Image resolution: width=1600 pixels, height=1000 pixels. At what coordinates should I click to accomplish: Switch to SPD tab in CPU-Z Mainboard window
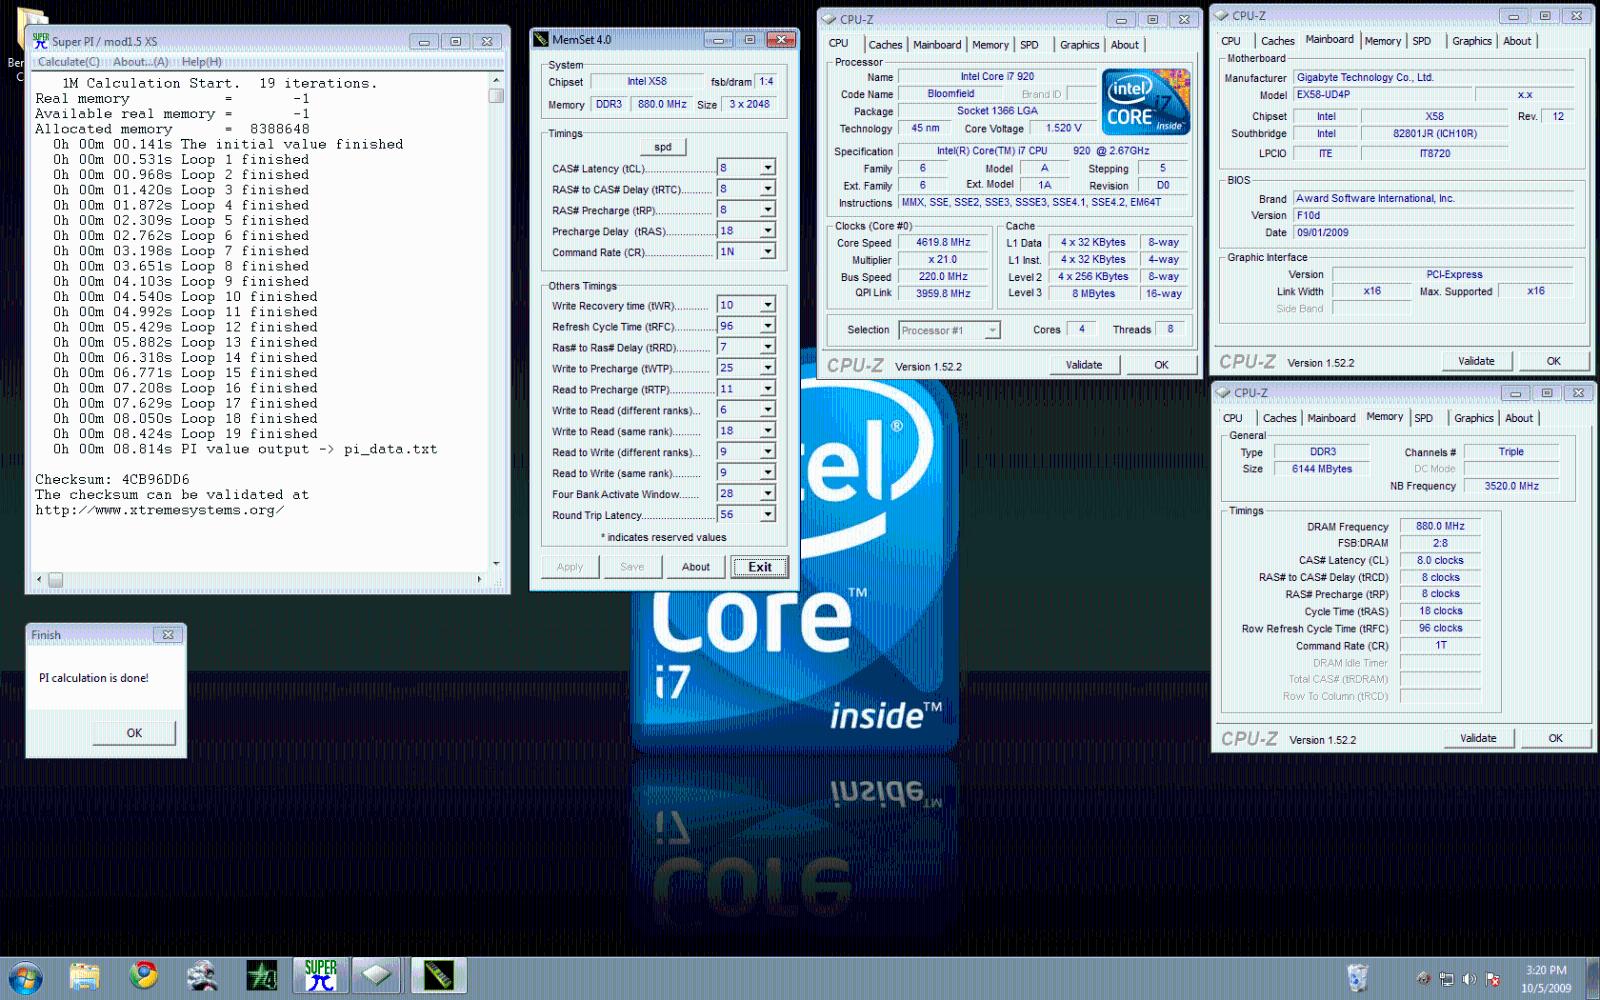[1421, 41]
